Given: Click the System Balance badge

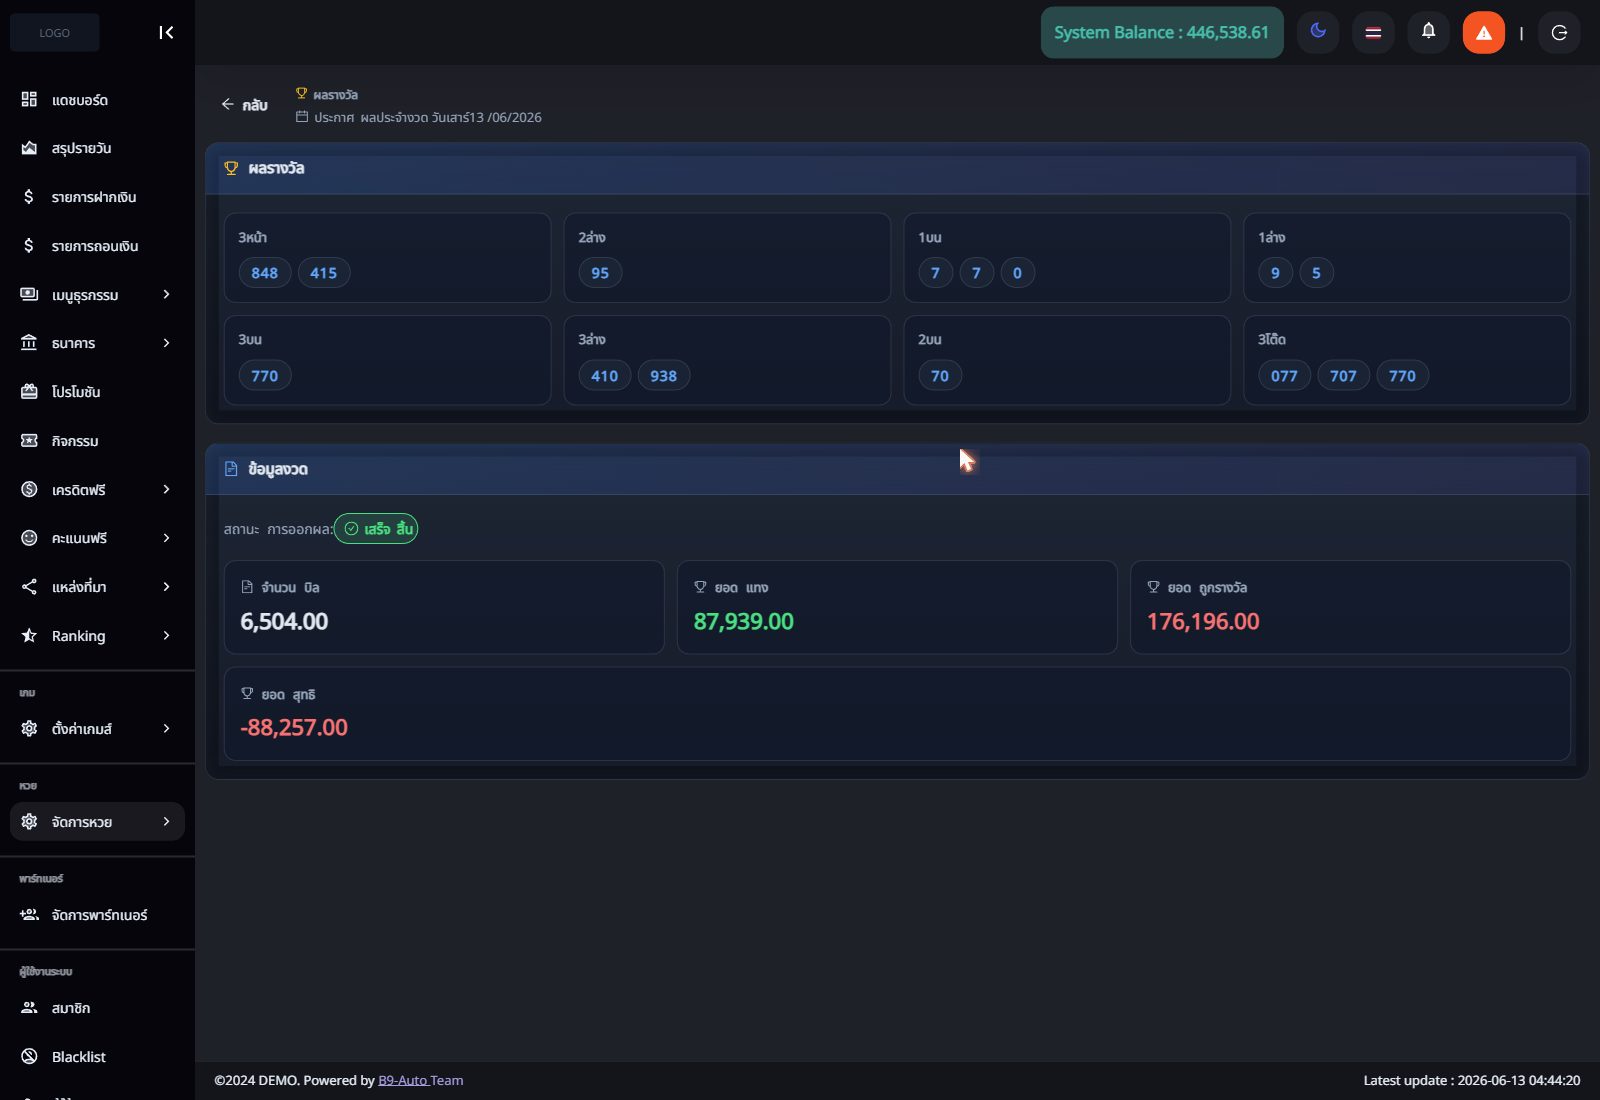Looking at the screenshot, I should click(x=1162, y=33).
